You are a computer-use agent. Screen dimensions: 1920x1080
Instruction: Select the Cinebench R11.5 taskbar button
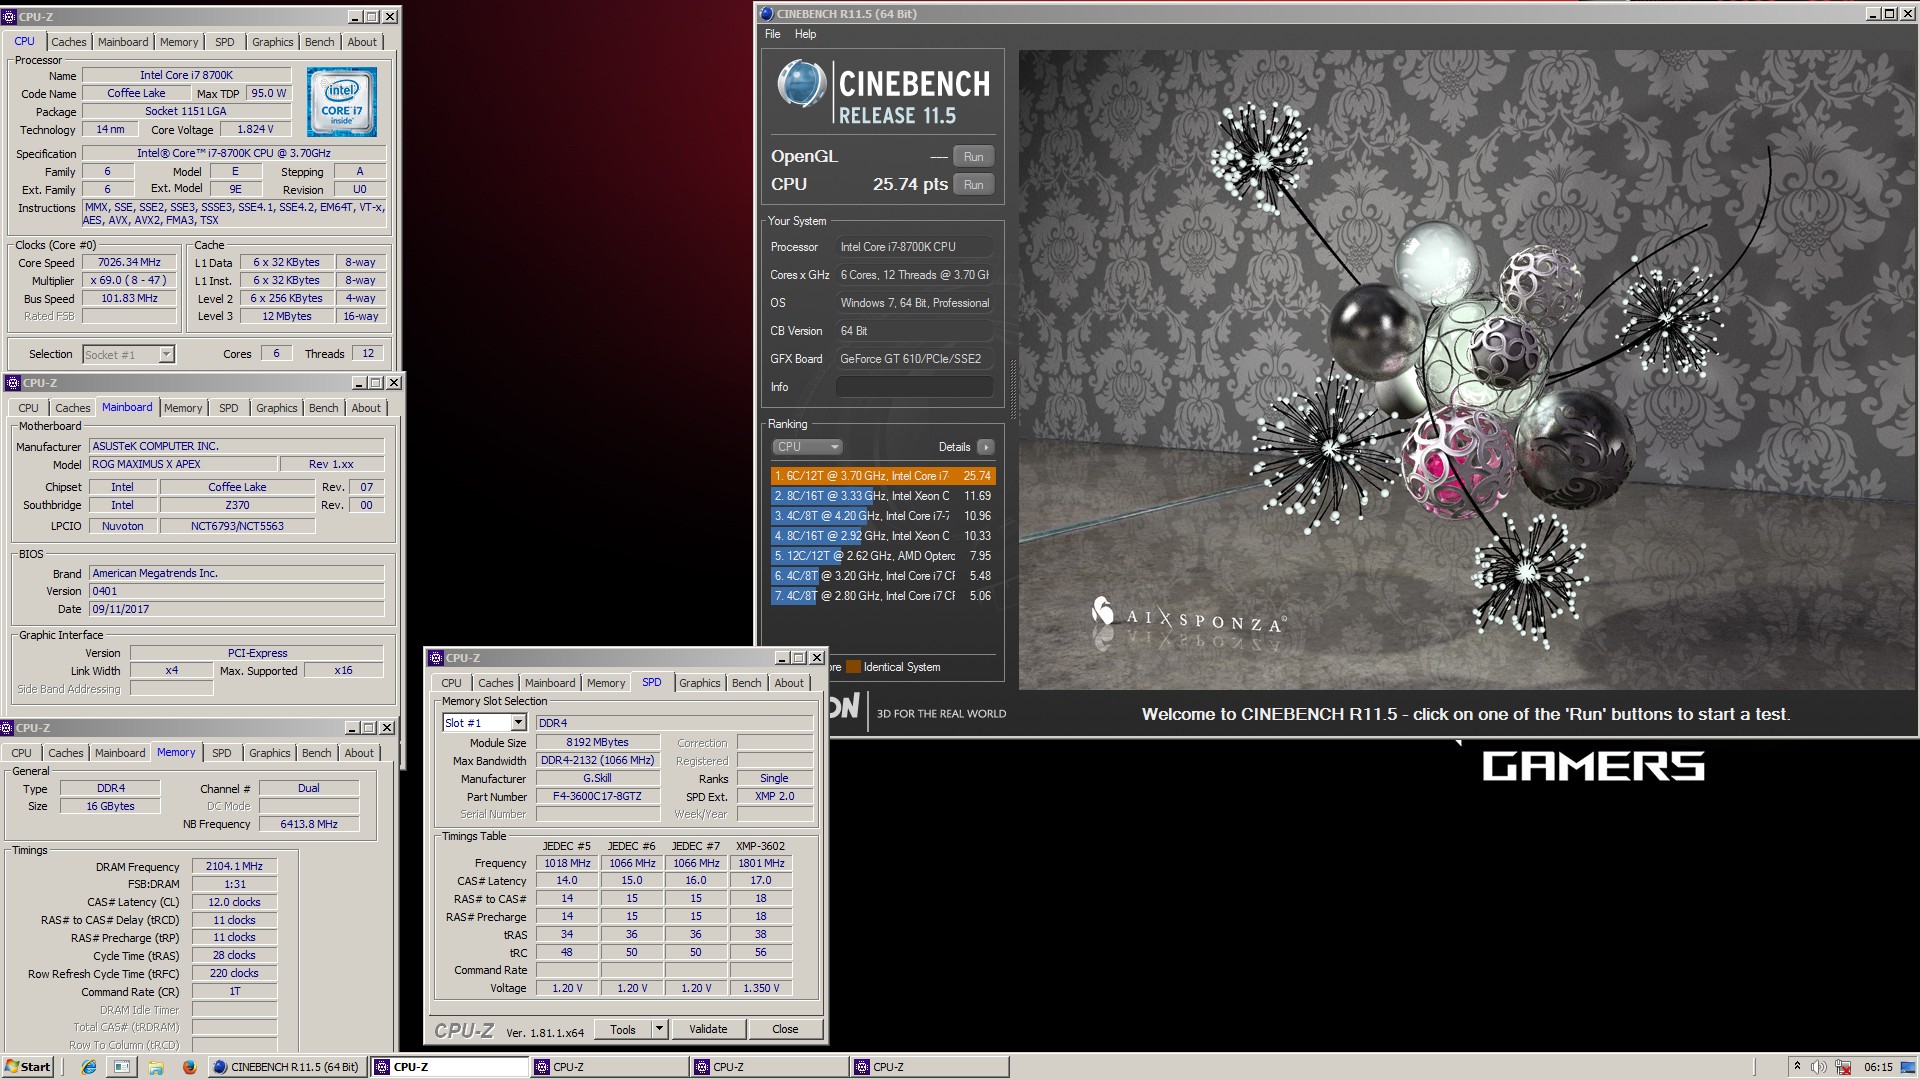287,1067
